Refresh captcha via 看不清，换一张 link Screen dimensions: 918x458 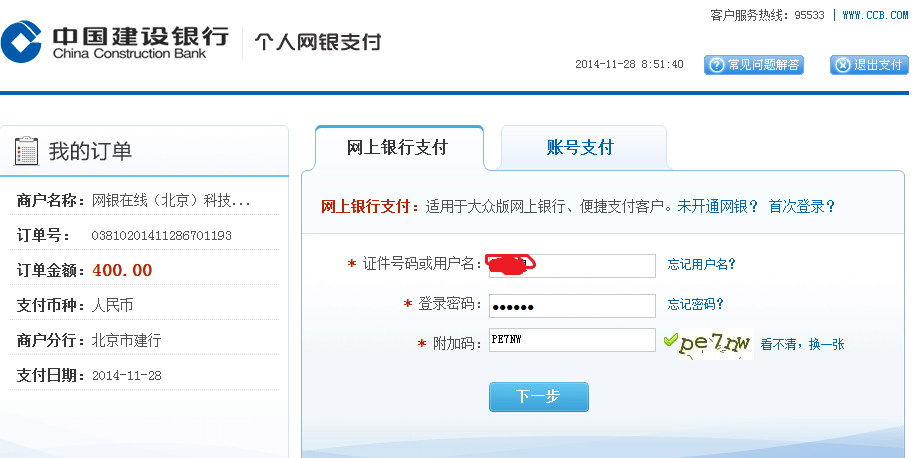[x=802, y=344]
